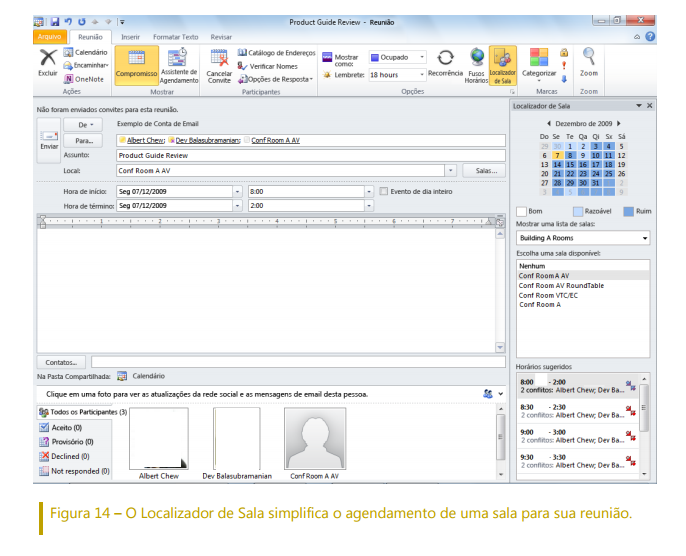
Task: Toggle the Aceito (0) filter checkbox
Action: pos(44,427)
